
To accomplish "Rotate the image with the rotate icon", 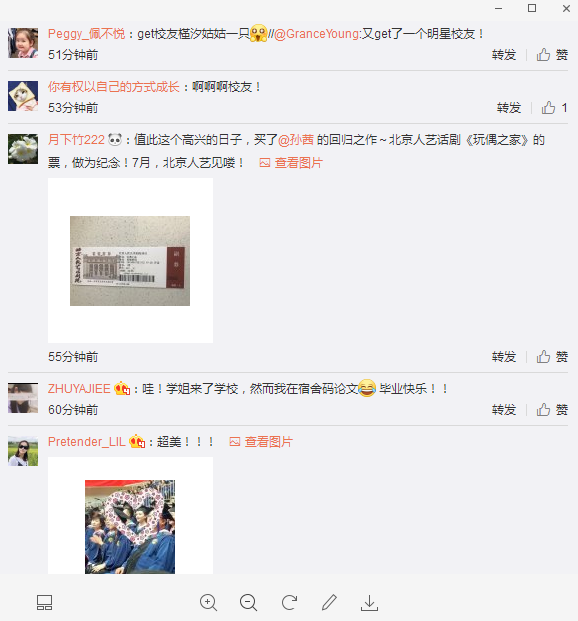I will [289, 603].
